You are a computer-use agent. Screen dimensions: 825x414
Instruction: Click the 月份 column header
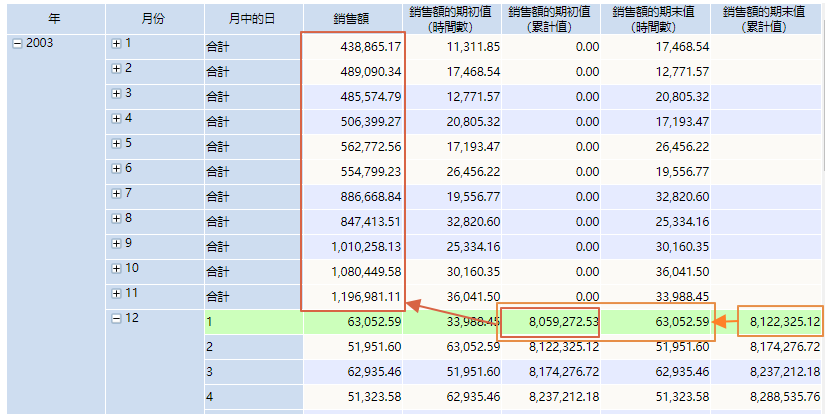(x=154, y=19)
